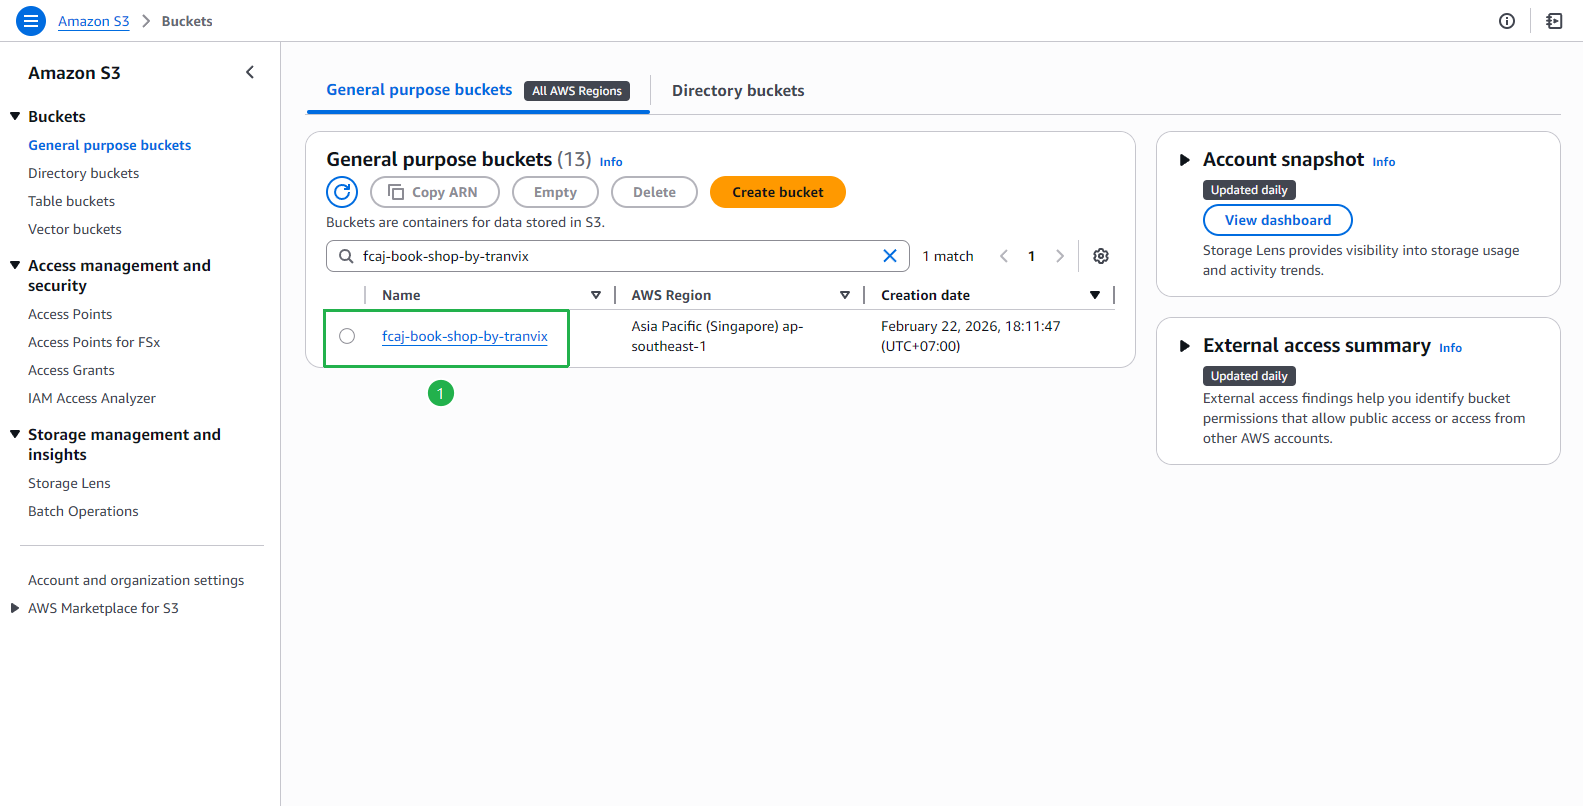1583x806 pixels.
Task: Open General purpose buckets in sidebar
Action: [x=110, y=145]
